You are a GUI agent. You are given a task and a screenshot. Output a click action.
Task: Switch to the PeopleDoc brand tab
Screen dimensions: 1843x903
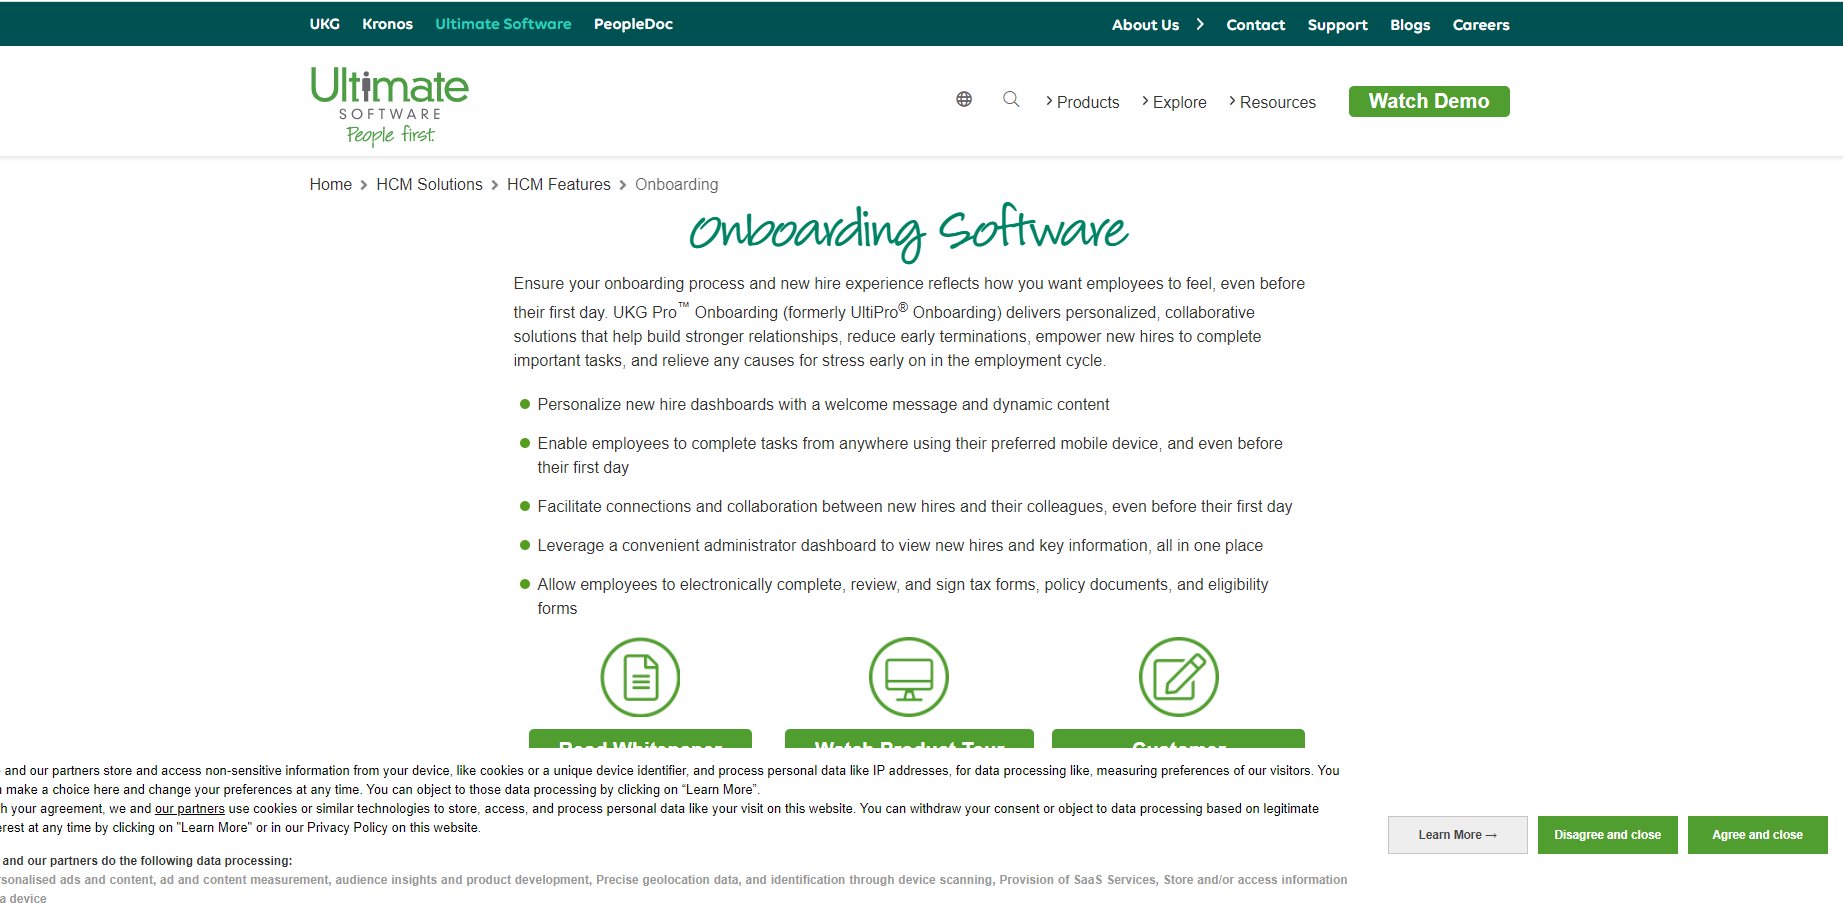click(x=633, y=24)
